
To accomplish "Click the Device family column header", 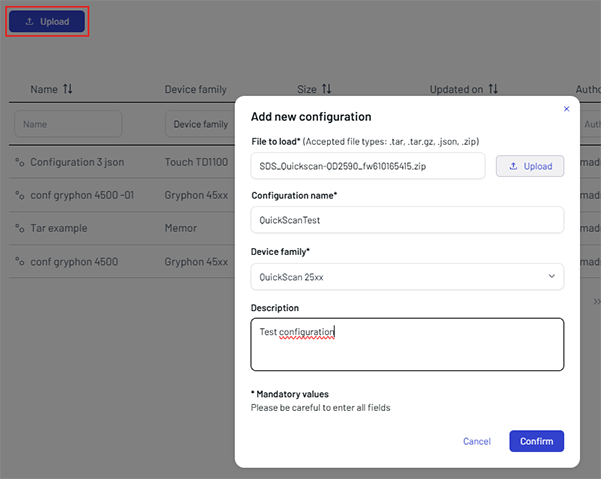I will coord(195,89).
